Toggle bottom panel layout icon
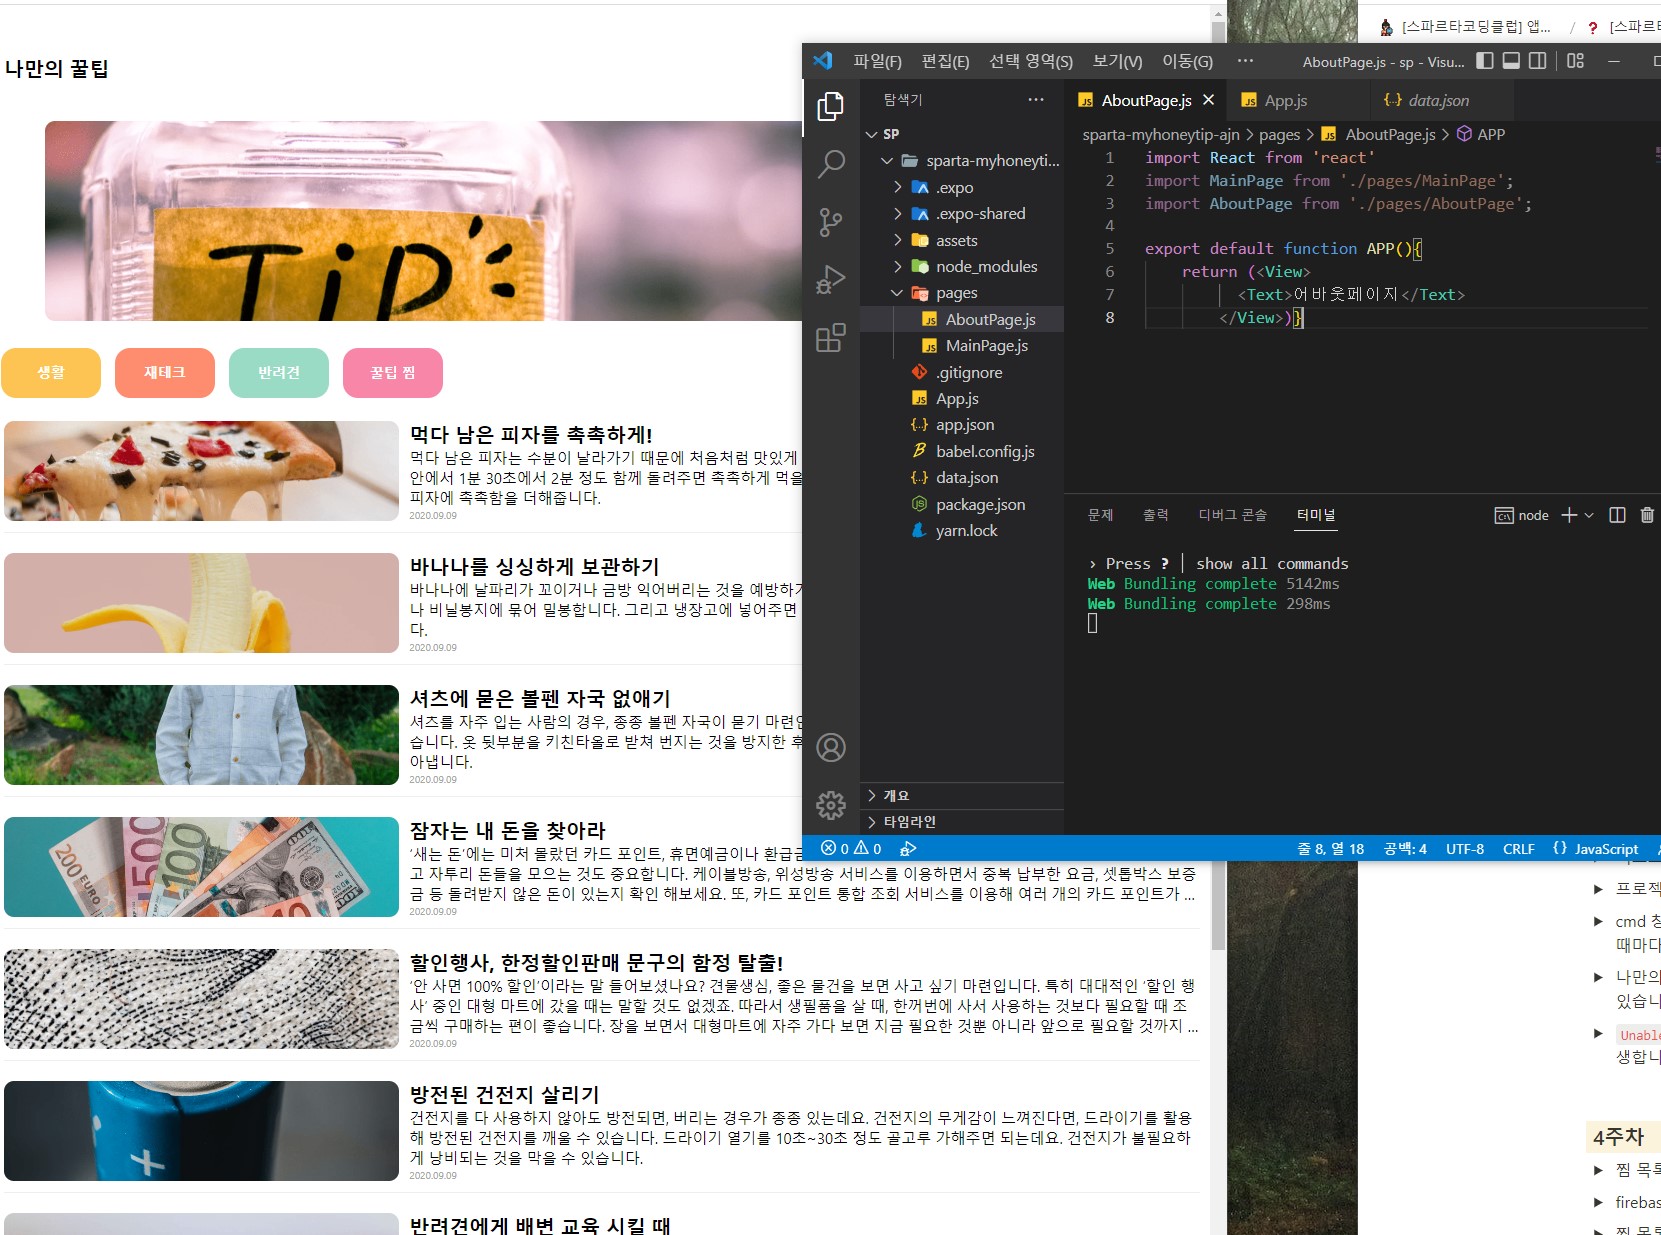Image resolution: width=1661 pixels, height=1235 pixels. pyautogui.click(x=1511, y=61)
